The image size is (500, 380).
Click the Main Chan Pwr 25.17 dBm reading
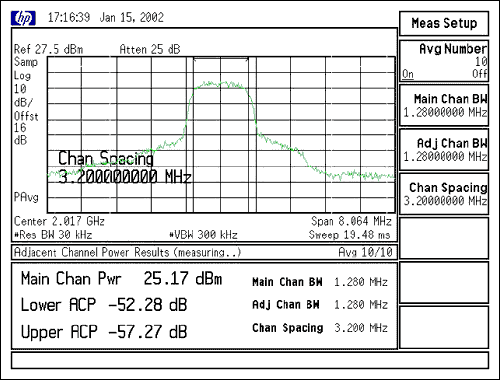tap(121, 278)
